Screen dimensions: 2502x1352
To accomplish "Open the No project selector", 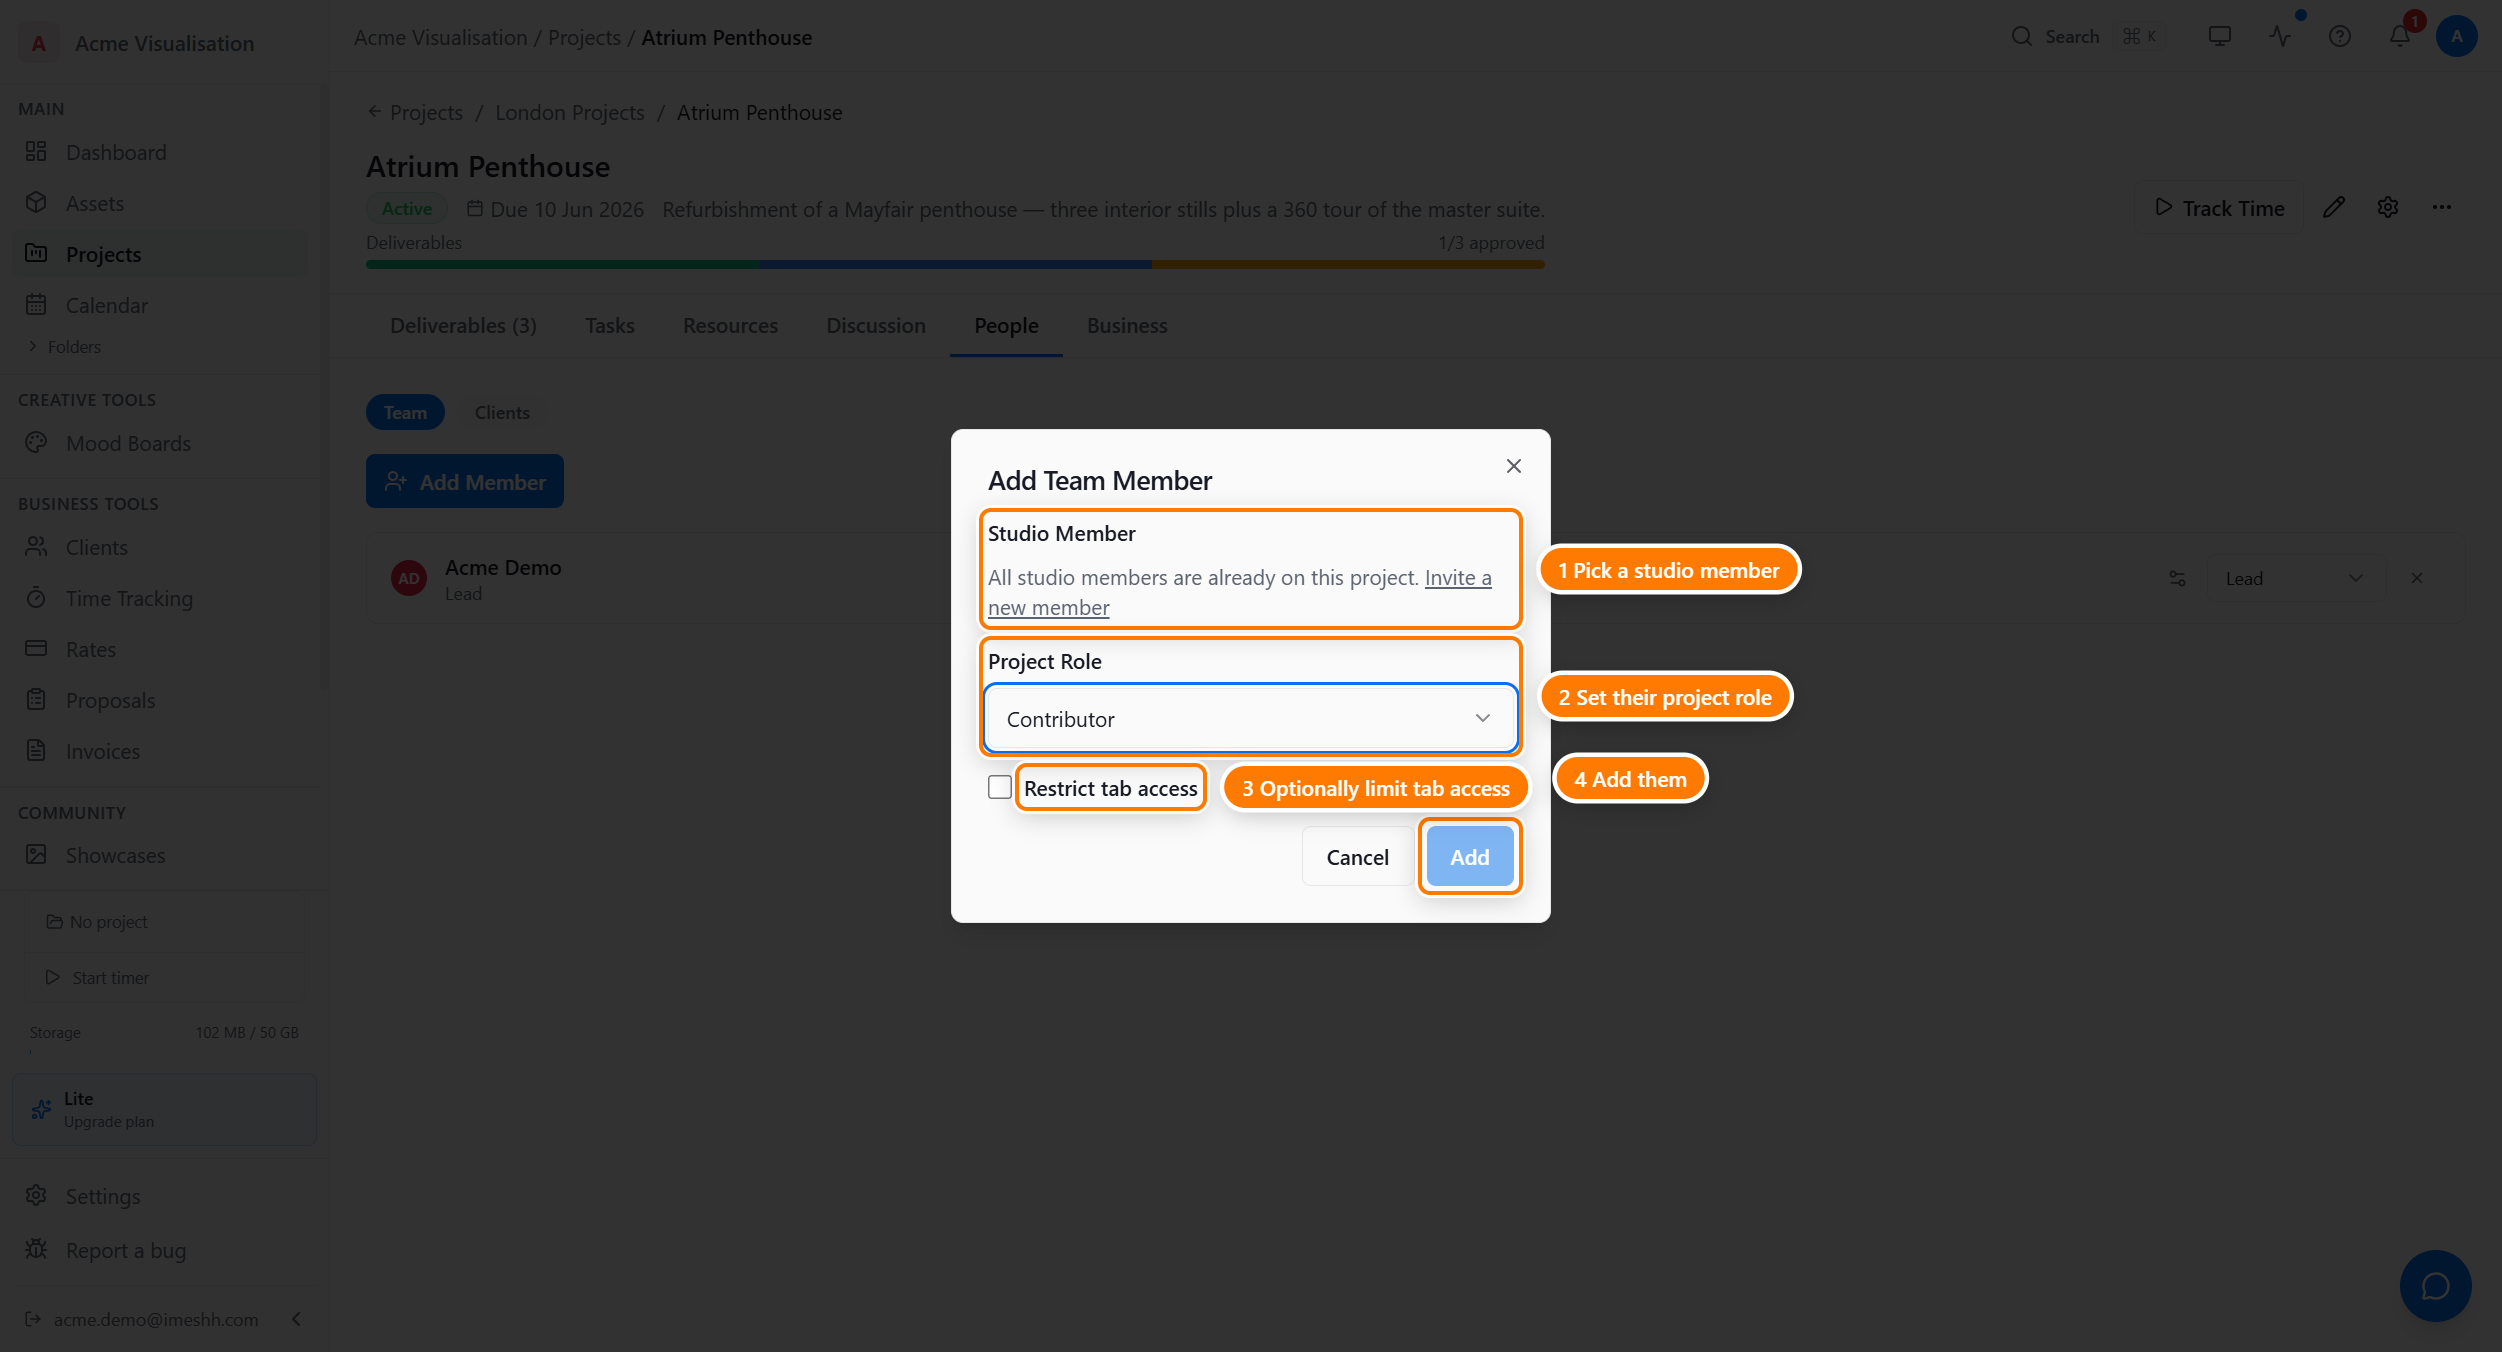I will [165, 922].
